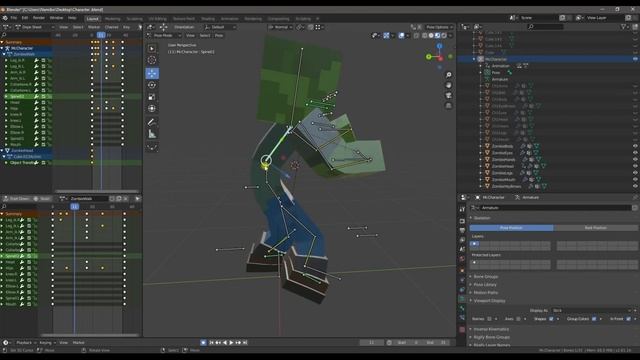Select the Annotate pencil tool
Viewport: 640px width, 360px height.
point(152,122)
